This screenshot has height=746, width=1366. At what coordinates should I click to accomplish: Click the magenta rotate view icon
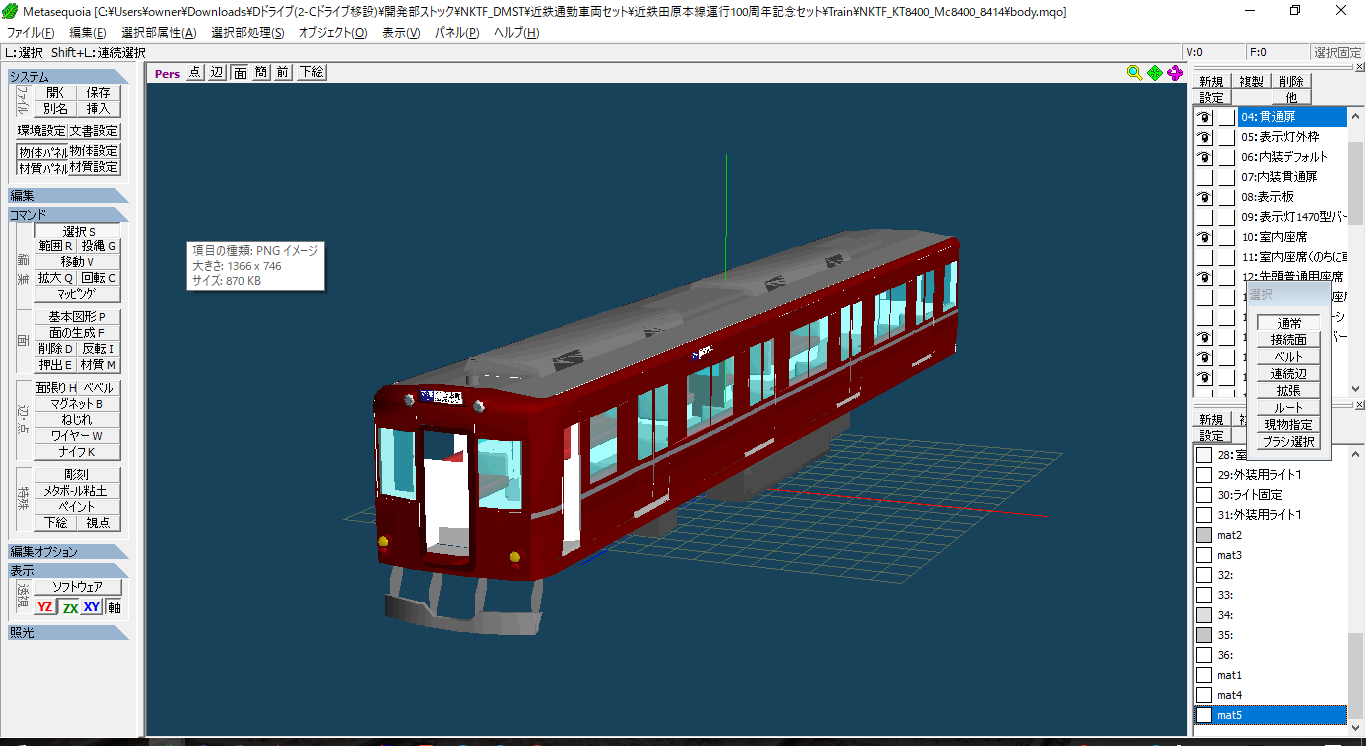tap(1175, 72)
